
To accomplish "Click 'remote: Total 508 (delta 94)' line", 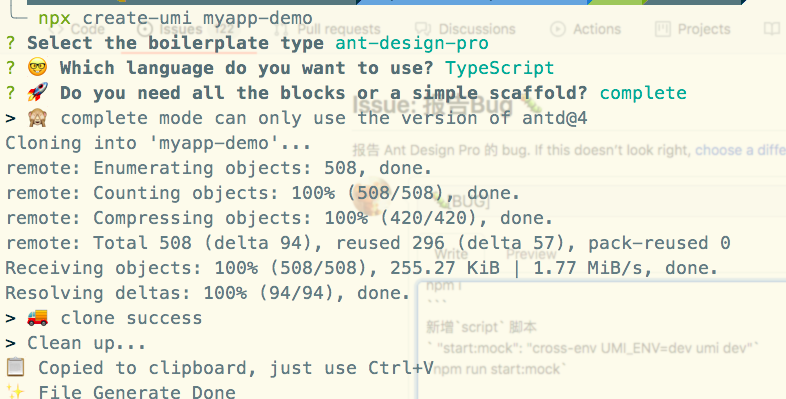I will click(368, 244).
